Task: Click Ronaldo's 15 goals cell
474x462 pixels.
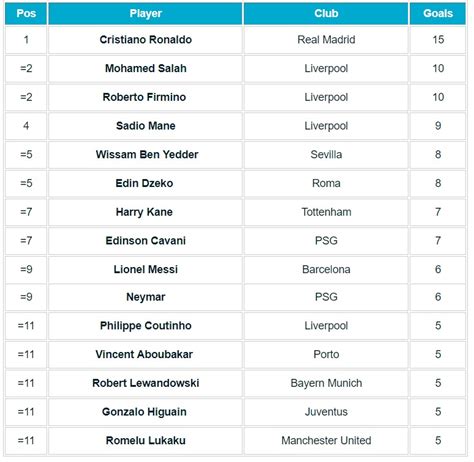Action: (x=438, y=40)
